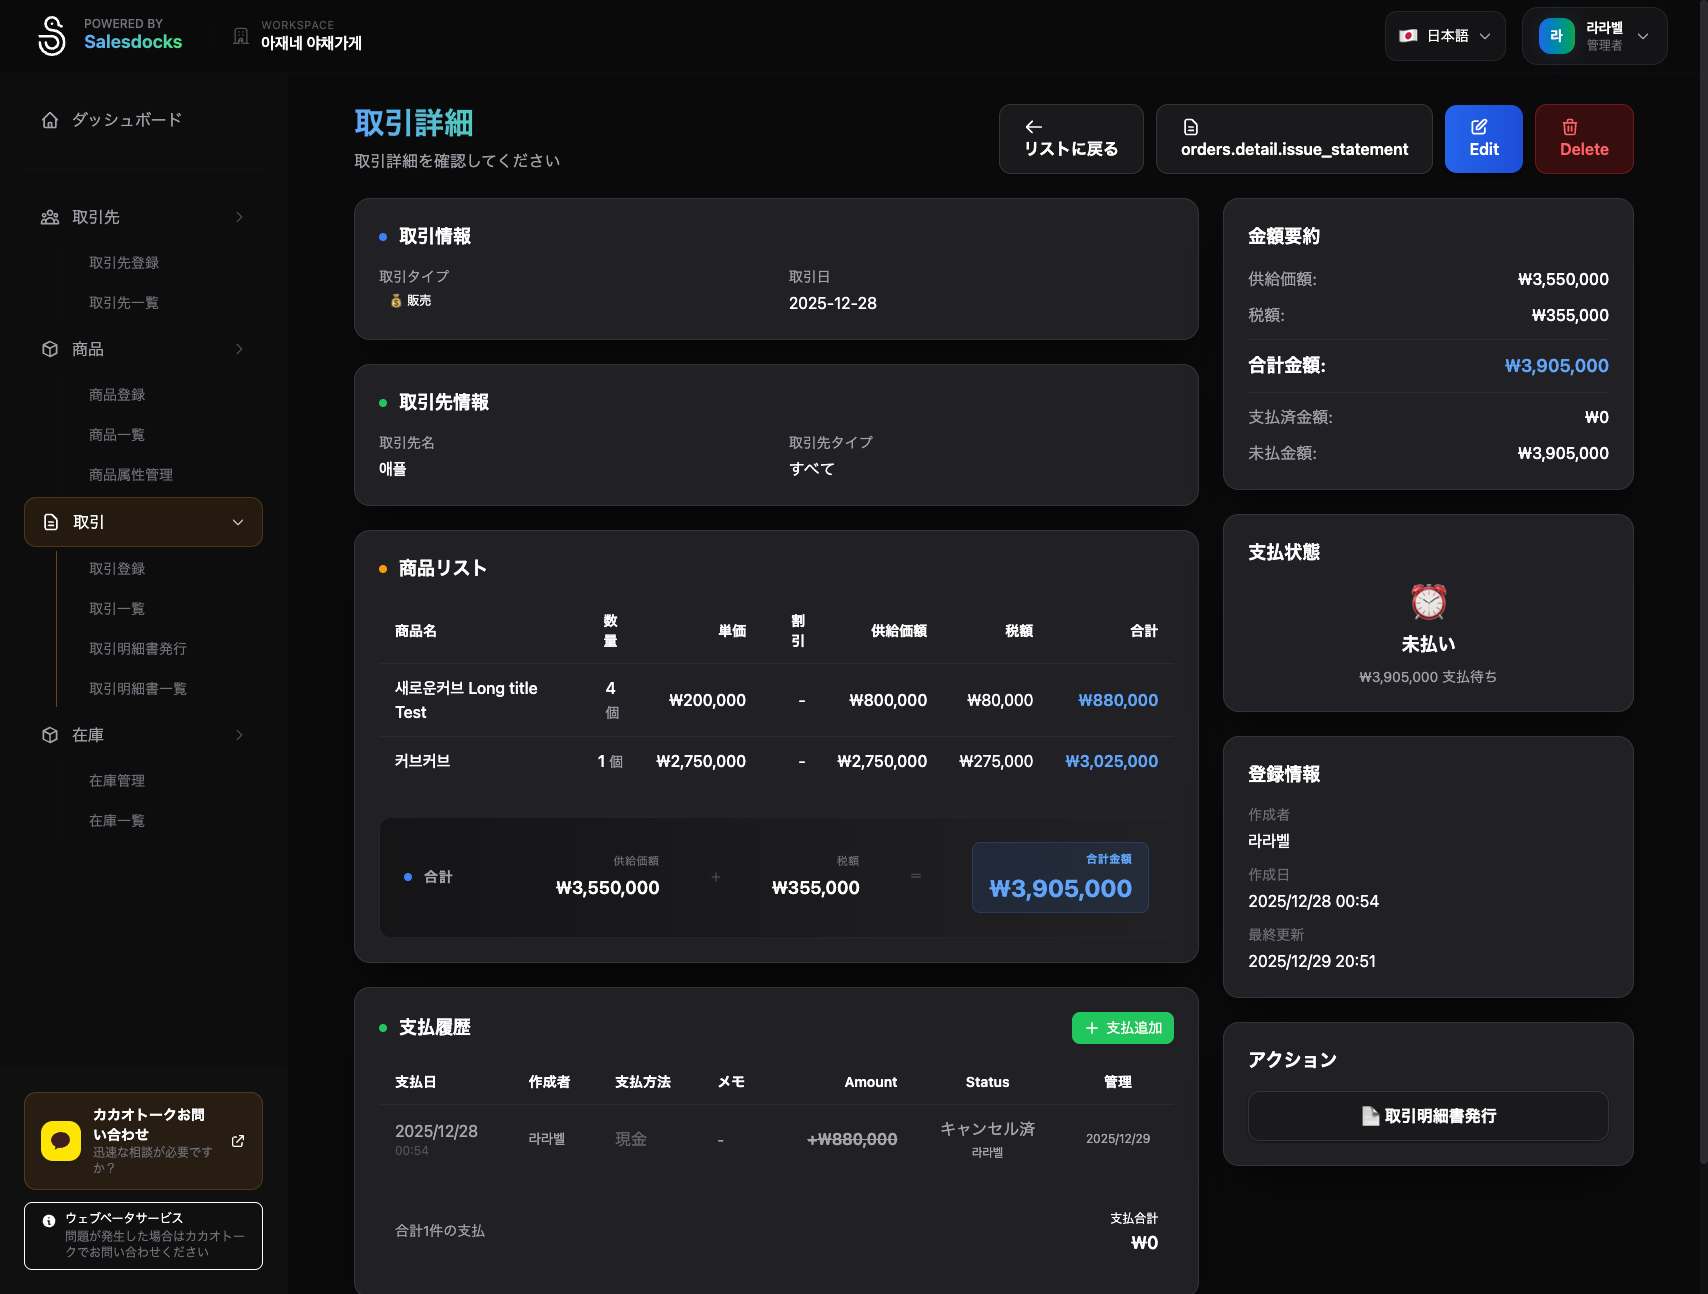Click the user avatar 라 icon
This screenshot has height=1294, width=1708.
pos(1556,36)
